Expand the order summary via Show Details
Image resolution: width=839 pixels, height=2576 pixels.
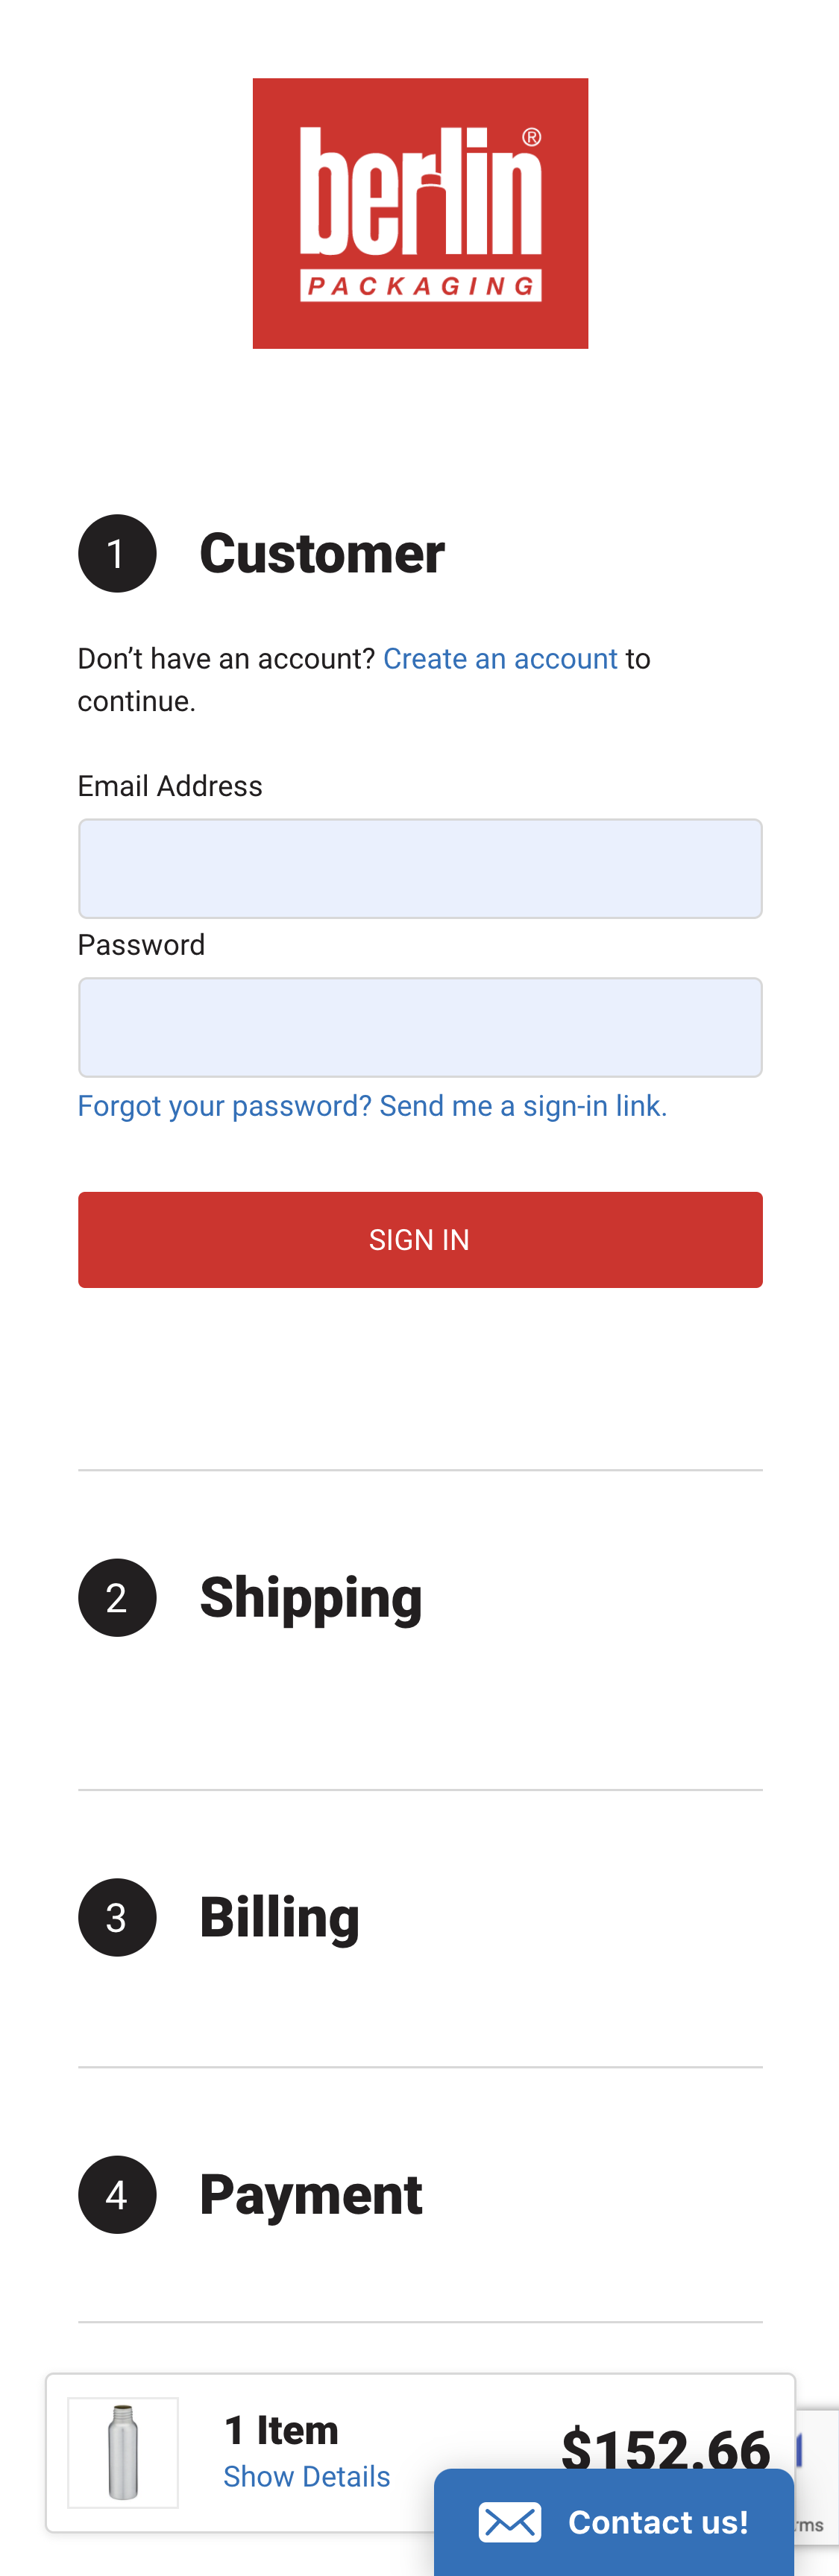pos(306,2476)
